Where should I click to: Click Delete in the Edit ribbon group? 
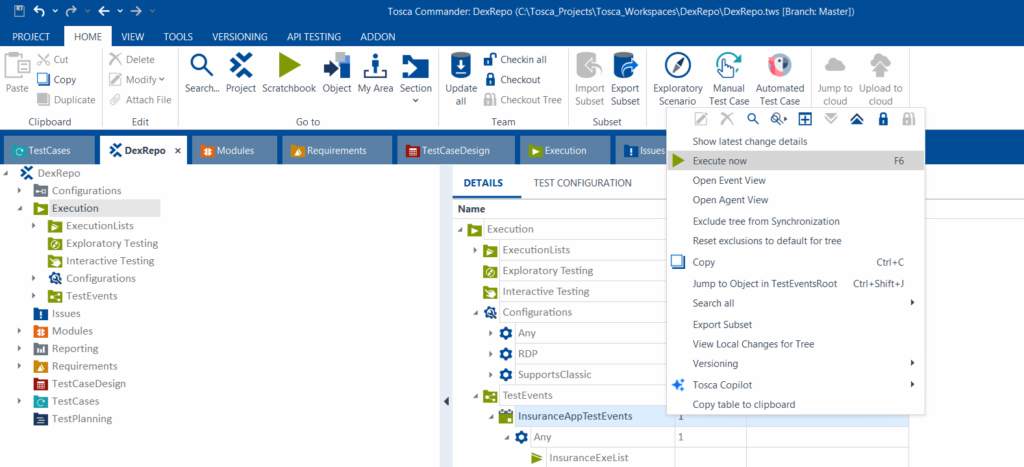[132, 59]
